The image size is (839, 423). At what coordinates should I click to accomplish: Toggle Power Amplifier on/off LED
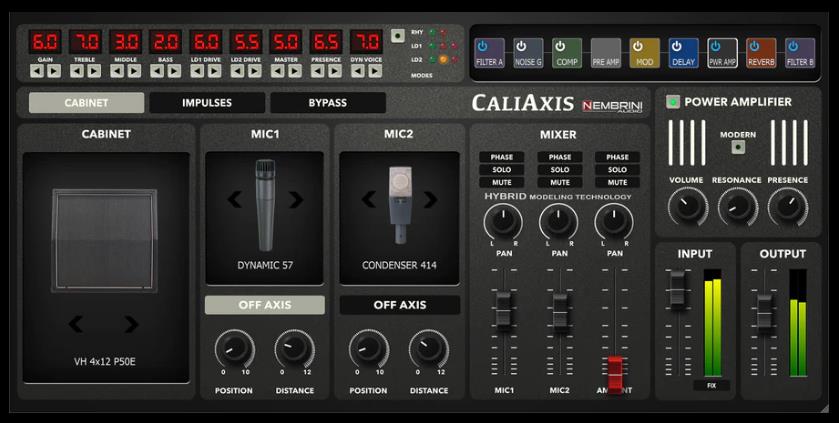(x=673, y=102)
